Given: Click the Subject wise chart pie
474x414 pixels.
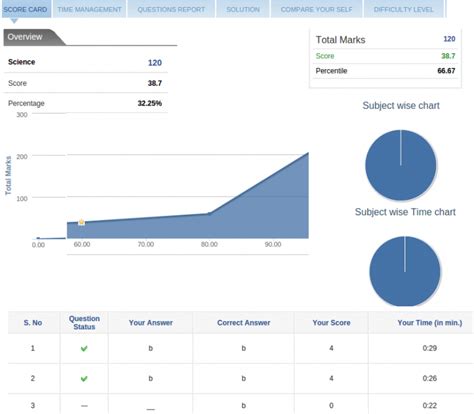Looking at the screenshot, I should (x=401, y=165).
